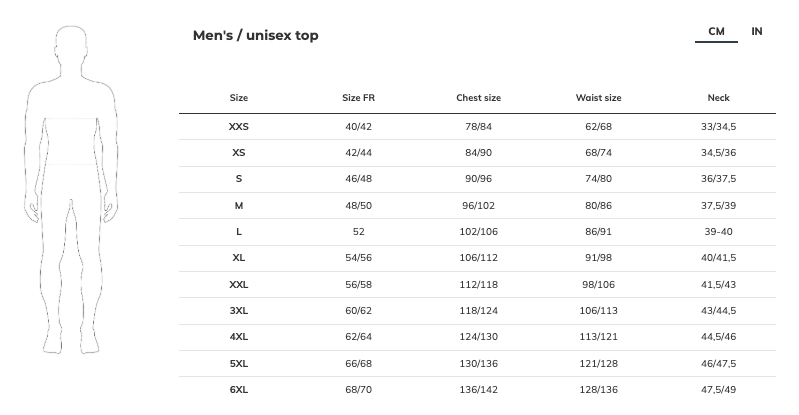Screen dimensions: 799x415
Task: Switch units to the IN tab
Action: coord(757,32)
